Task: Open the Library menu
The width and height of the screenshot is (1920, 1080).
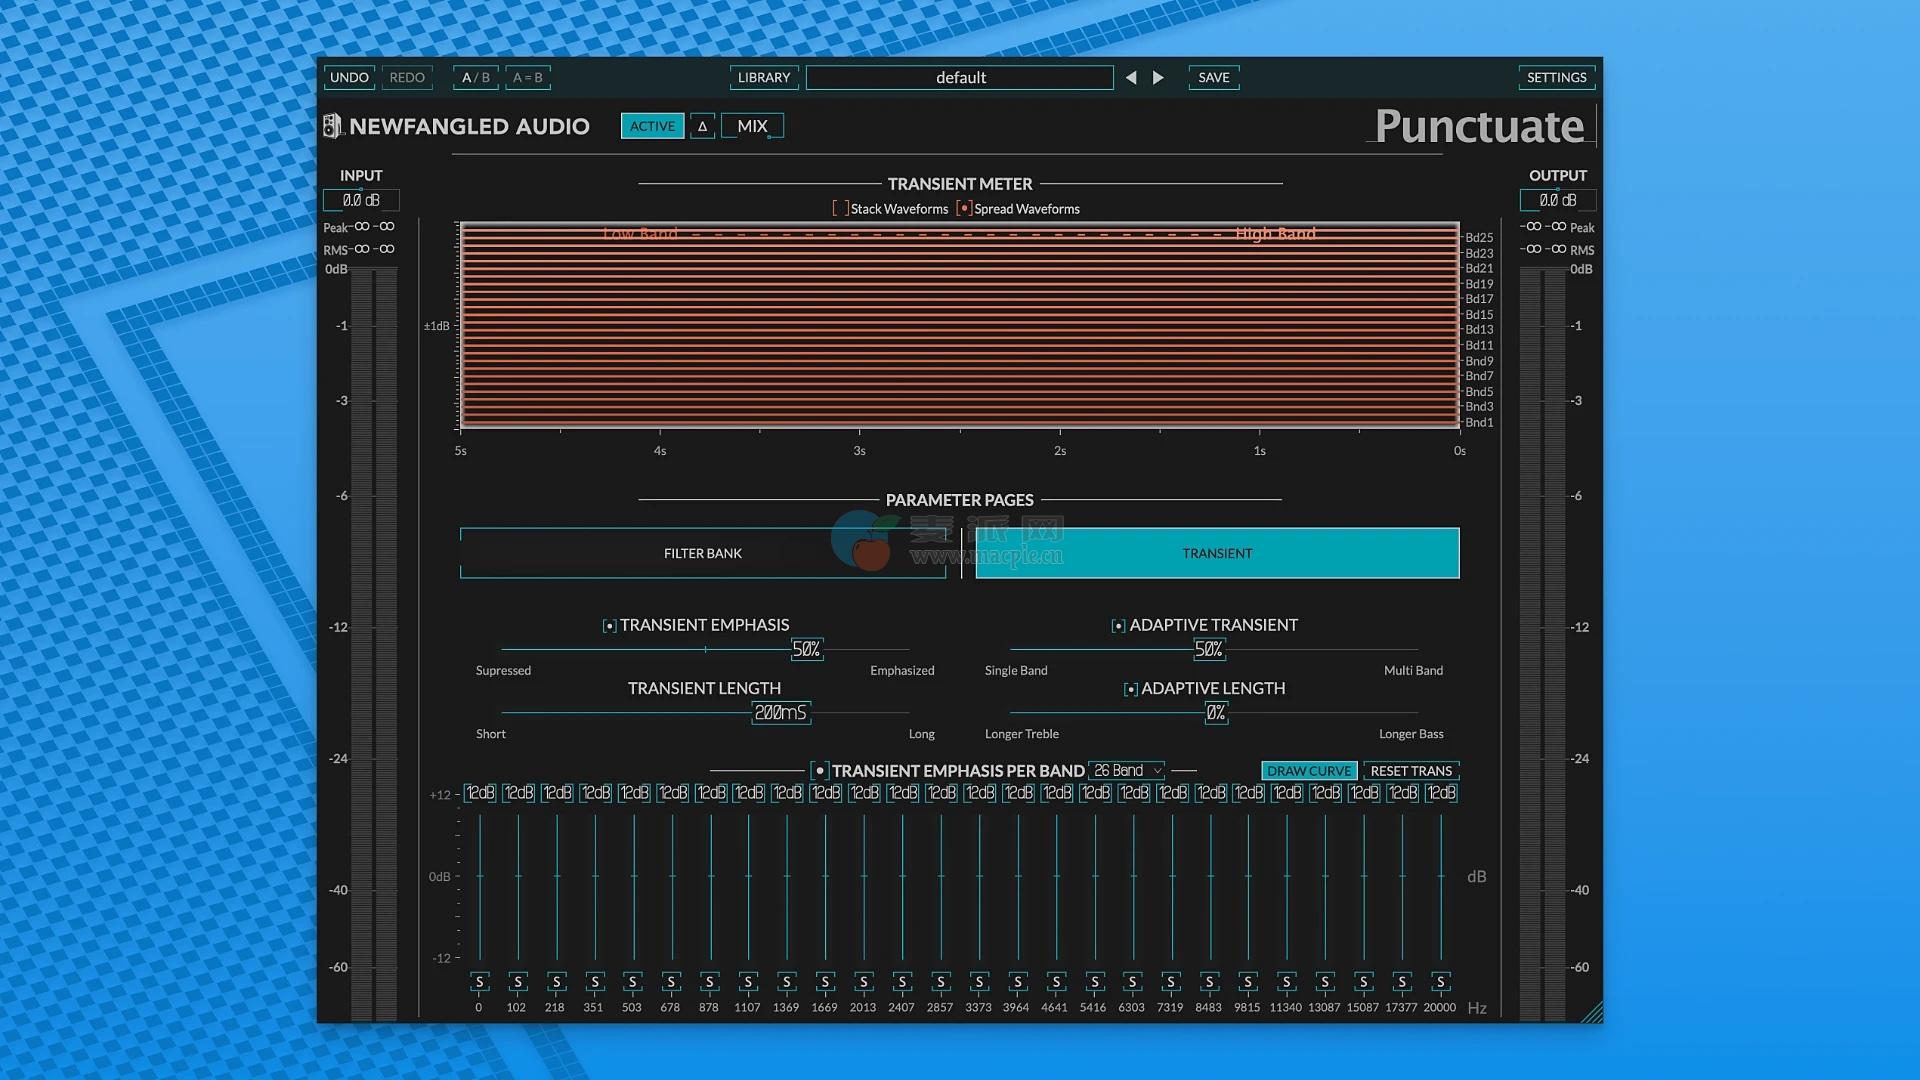Action: pos(764,78)
